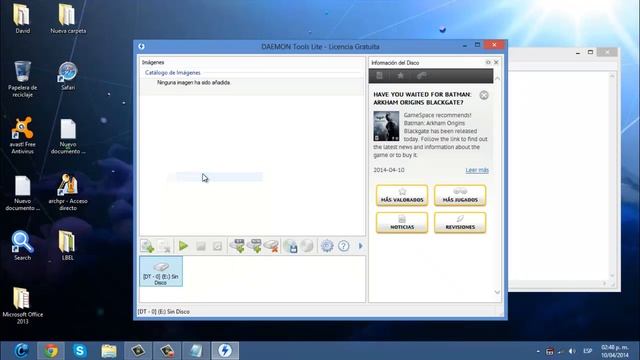Select the LBEL folder on desktop

[68, 246]
